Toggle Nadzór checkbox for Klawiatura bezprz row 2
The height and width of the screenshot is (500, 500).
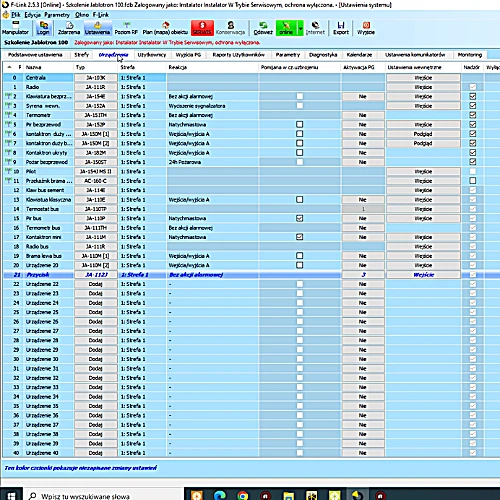click(x=473, y=96)
